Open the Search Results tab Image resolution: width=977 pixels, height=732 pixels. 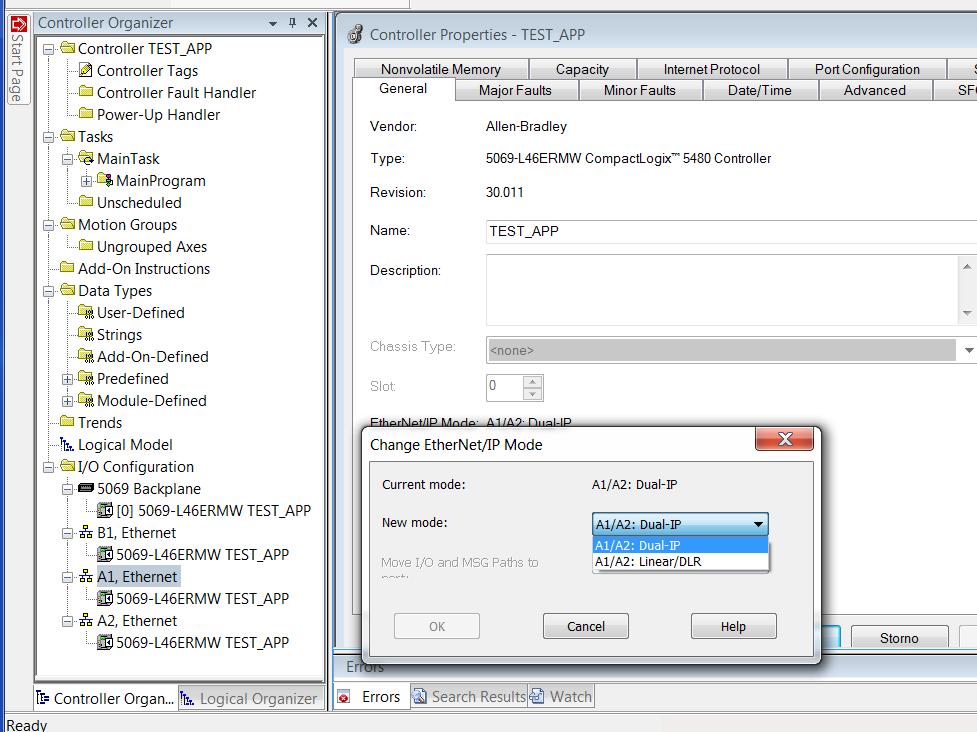pos(469,696)
